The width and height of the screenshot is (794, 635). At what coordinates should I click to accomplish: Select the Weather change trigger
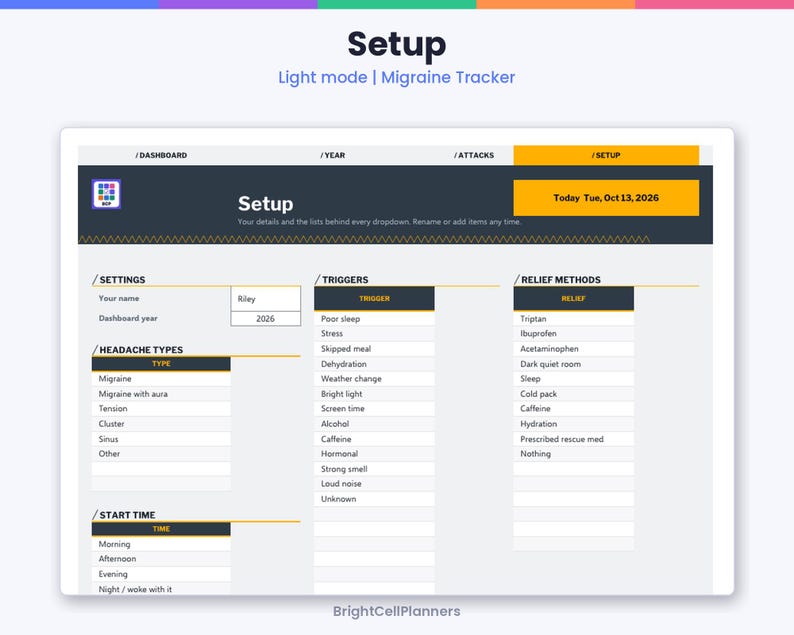(374, 379)
